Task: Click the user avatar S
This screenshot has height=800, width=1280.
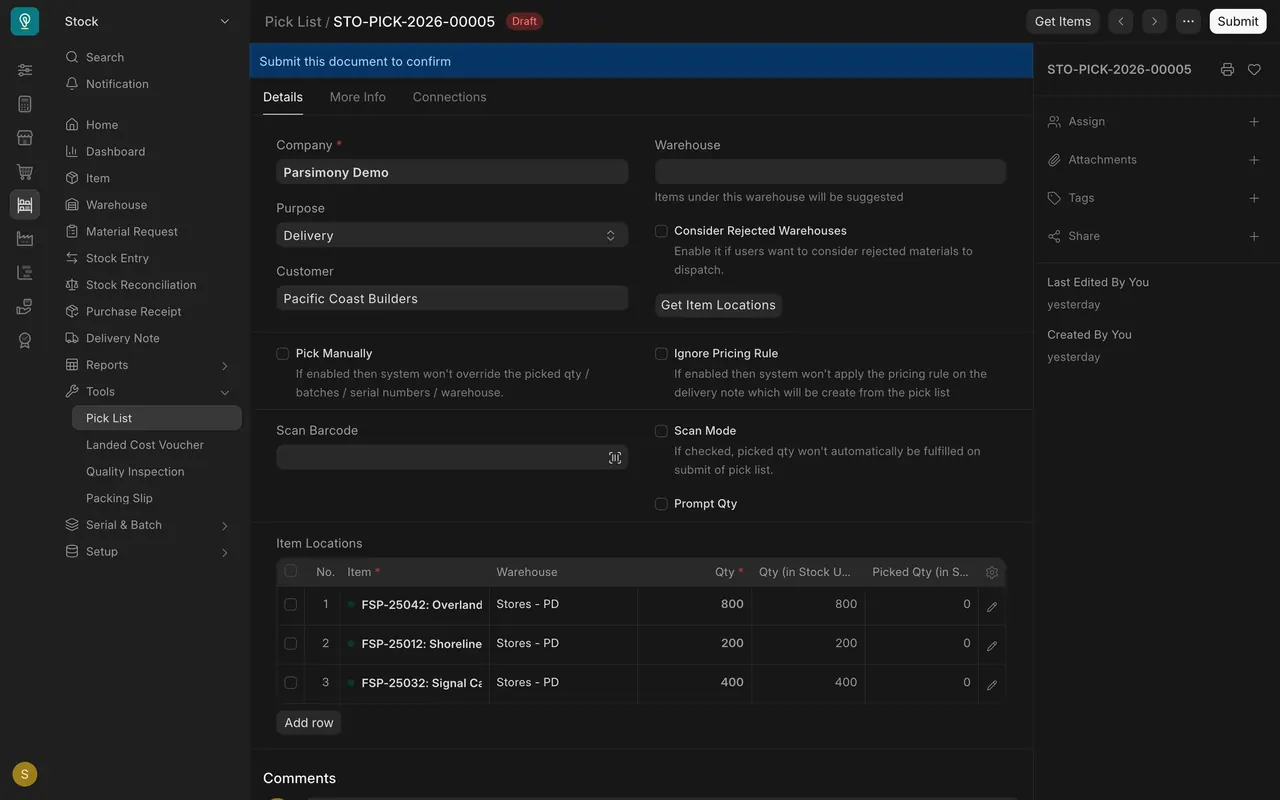Action: 25,774
